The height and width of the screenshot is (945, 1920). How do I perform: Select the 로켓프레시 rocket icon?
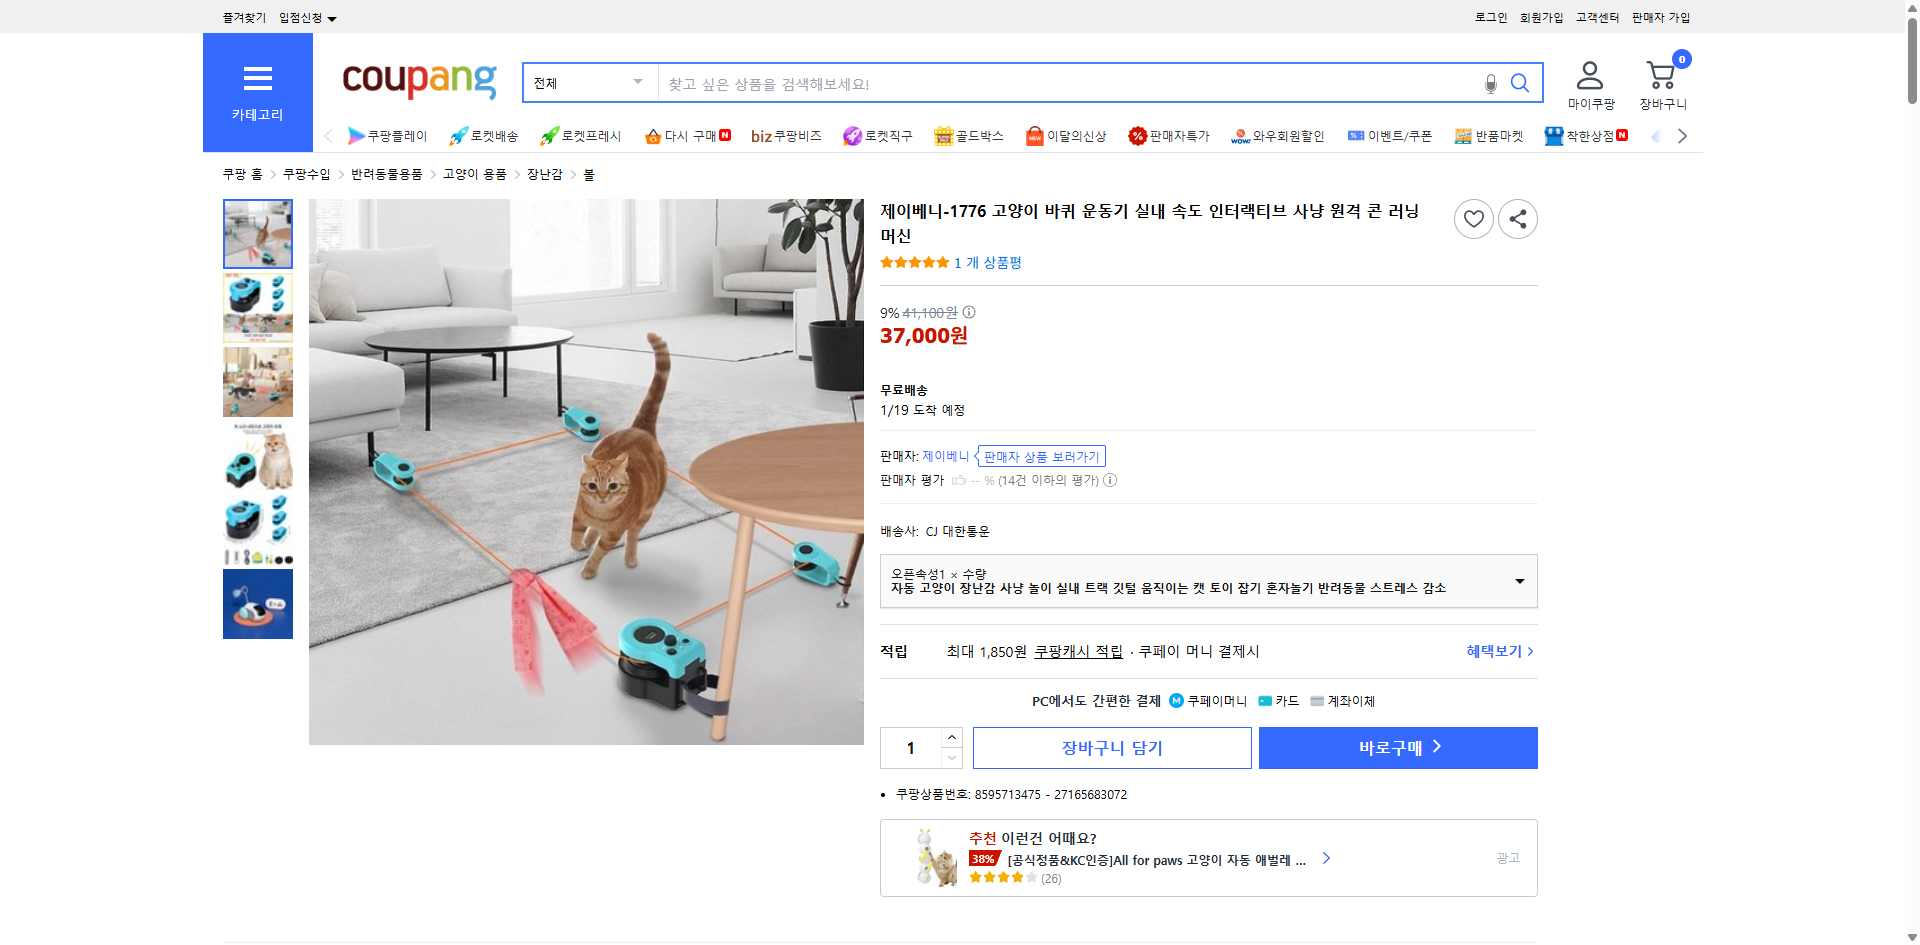[549, 135]
